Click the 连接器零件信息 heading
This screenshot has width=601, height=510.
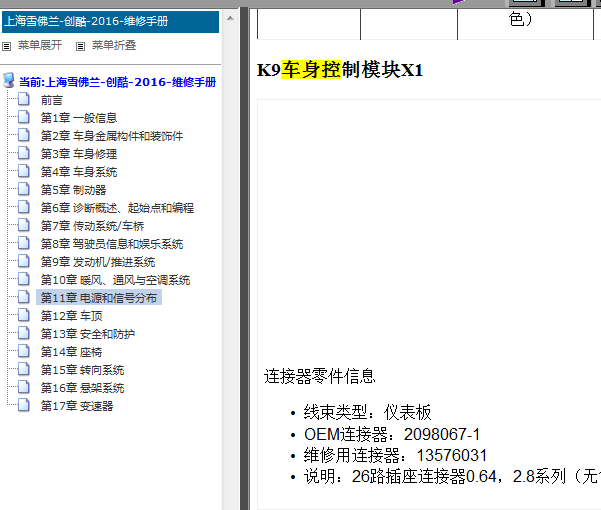click(319, 376)
